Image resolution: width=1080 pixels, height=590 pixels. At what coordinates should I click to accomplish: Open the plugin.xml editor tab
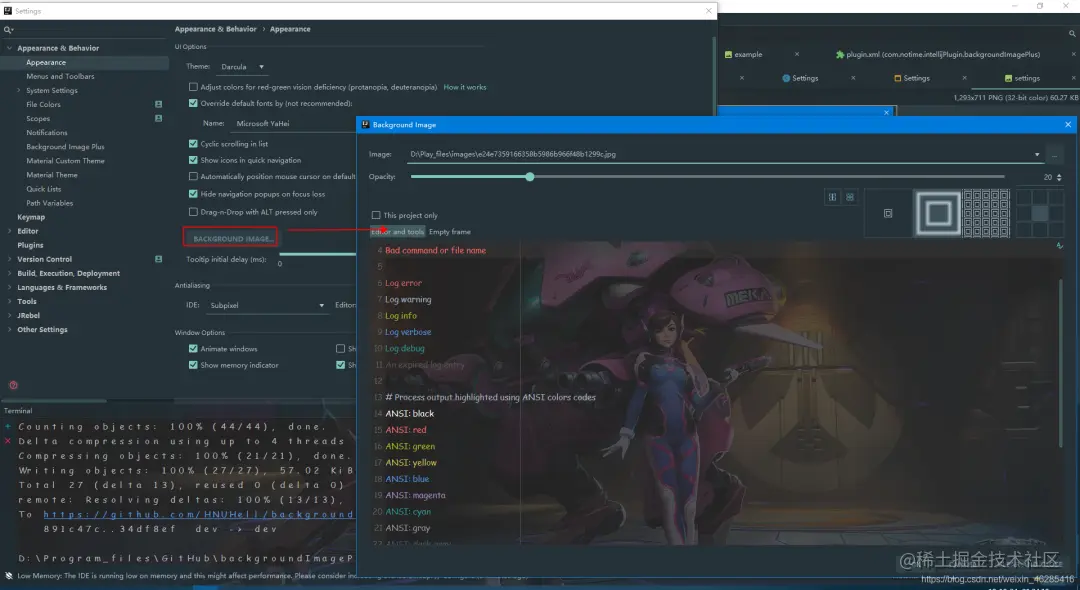click(938, 54)
